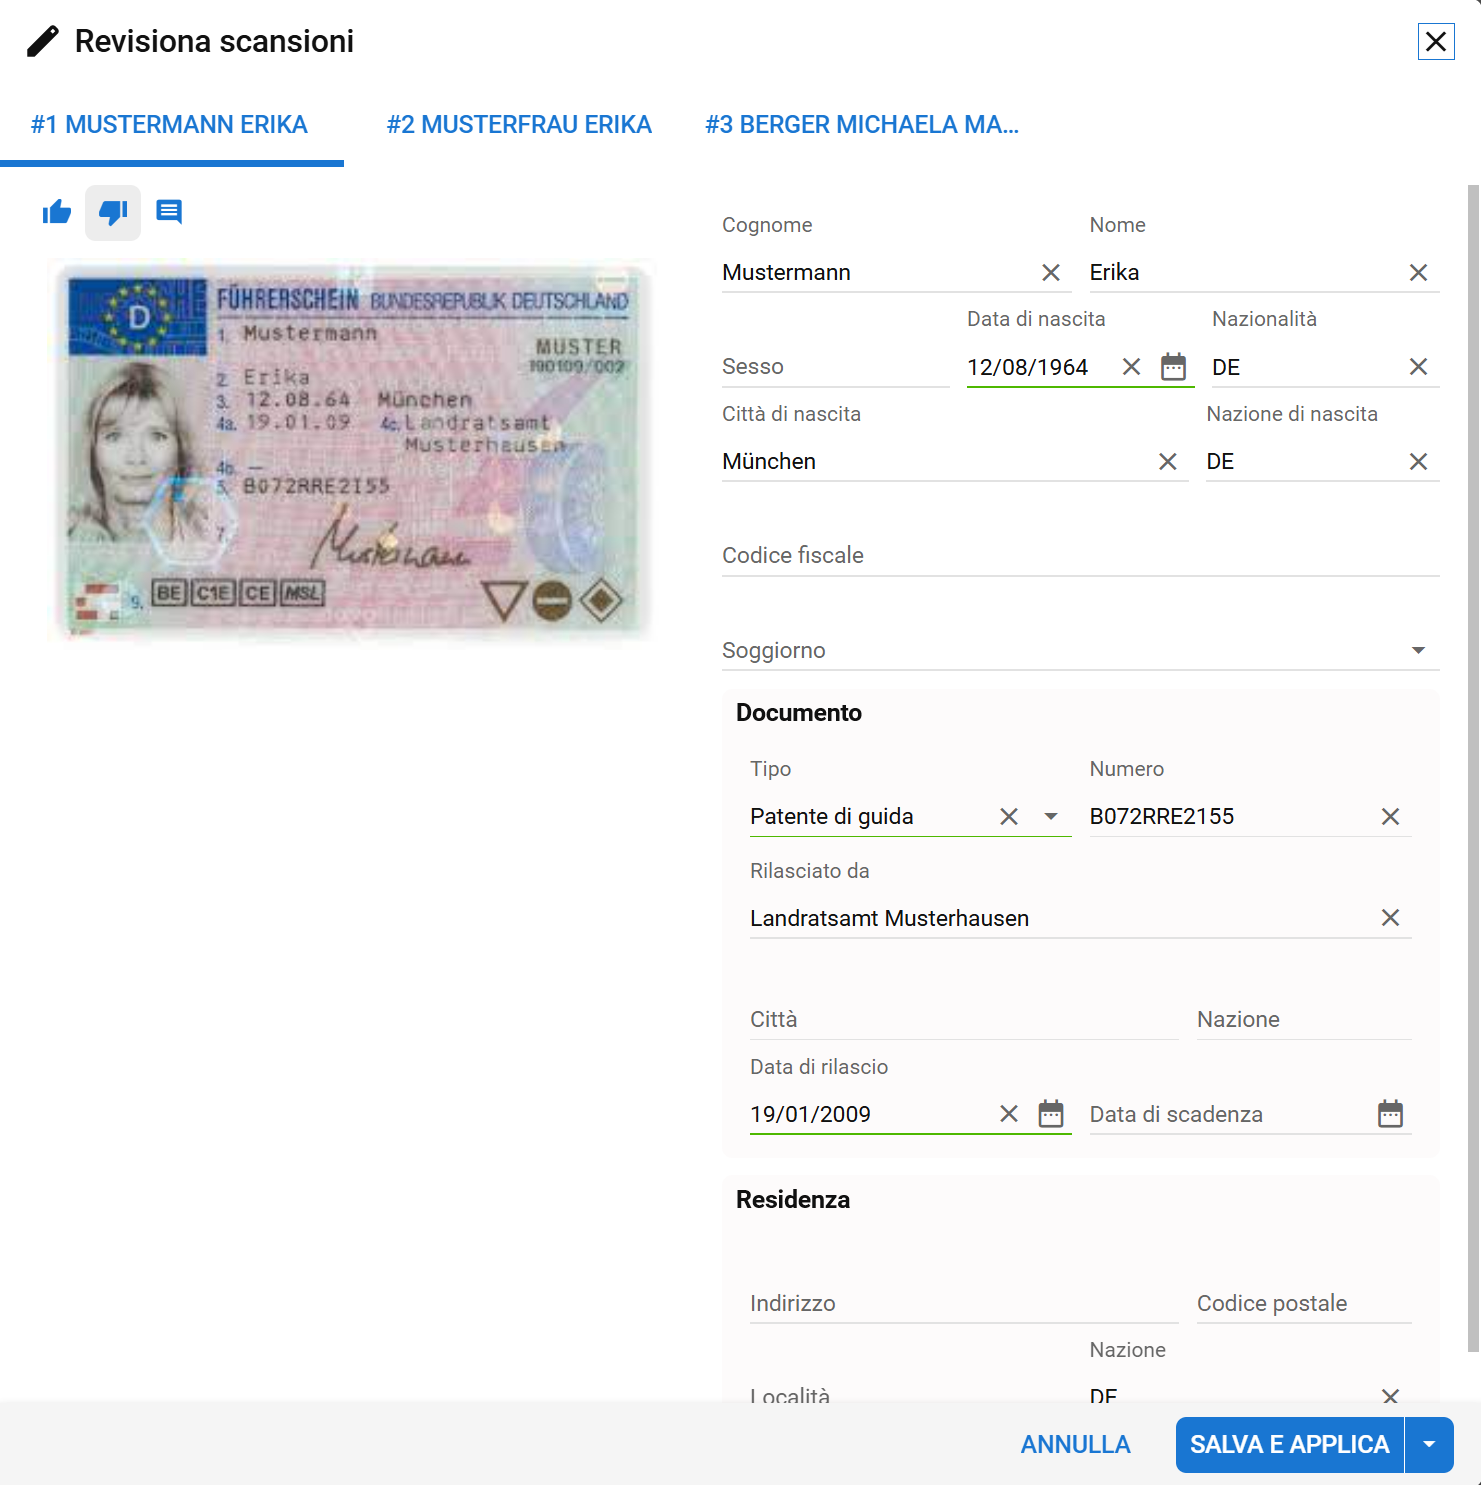Expand the Tipo document type dropdown
This screenshot has height=1485, width=1481.
click(x=1051, y=817)
